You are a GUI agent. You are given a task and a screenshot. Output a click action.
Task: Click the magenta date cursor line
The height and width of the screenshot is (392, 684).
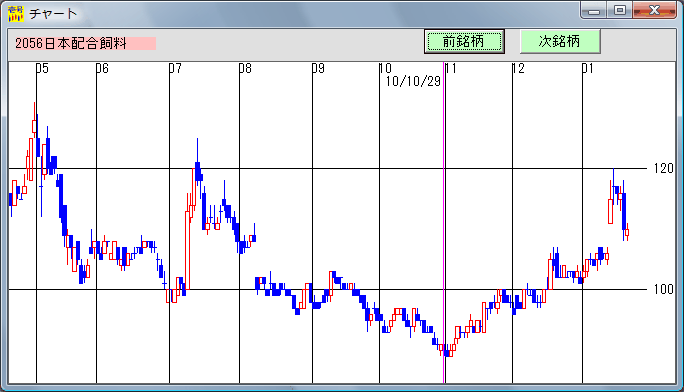444,222
